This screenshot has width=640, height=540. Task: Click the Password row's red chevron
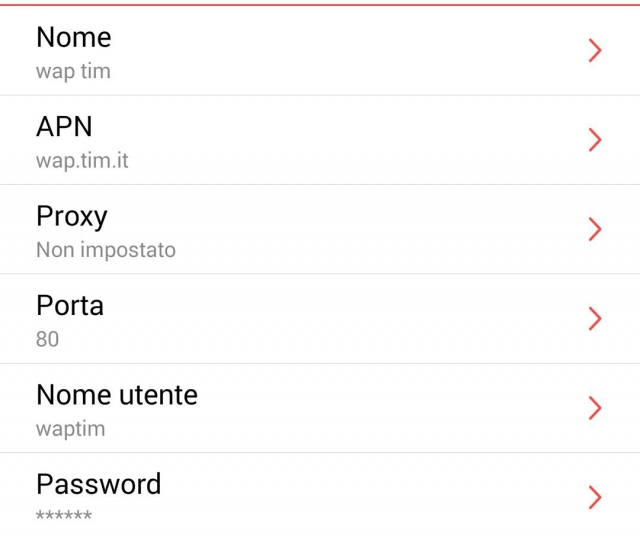click(x=595, y=497)
